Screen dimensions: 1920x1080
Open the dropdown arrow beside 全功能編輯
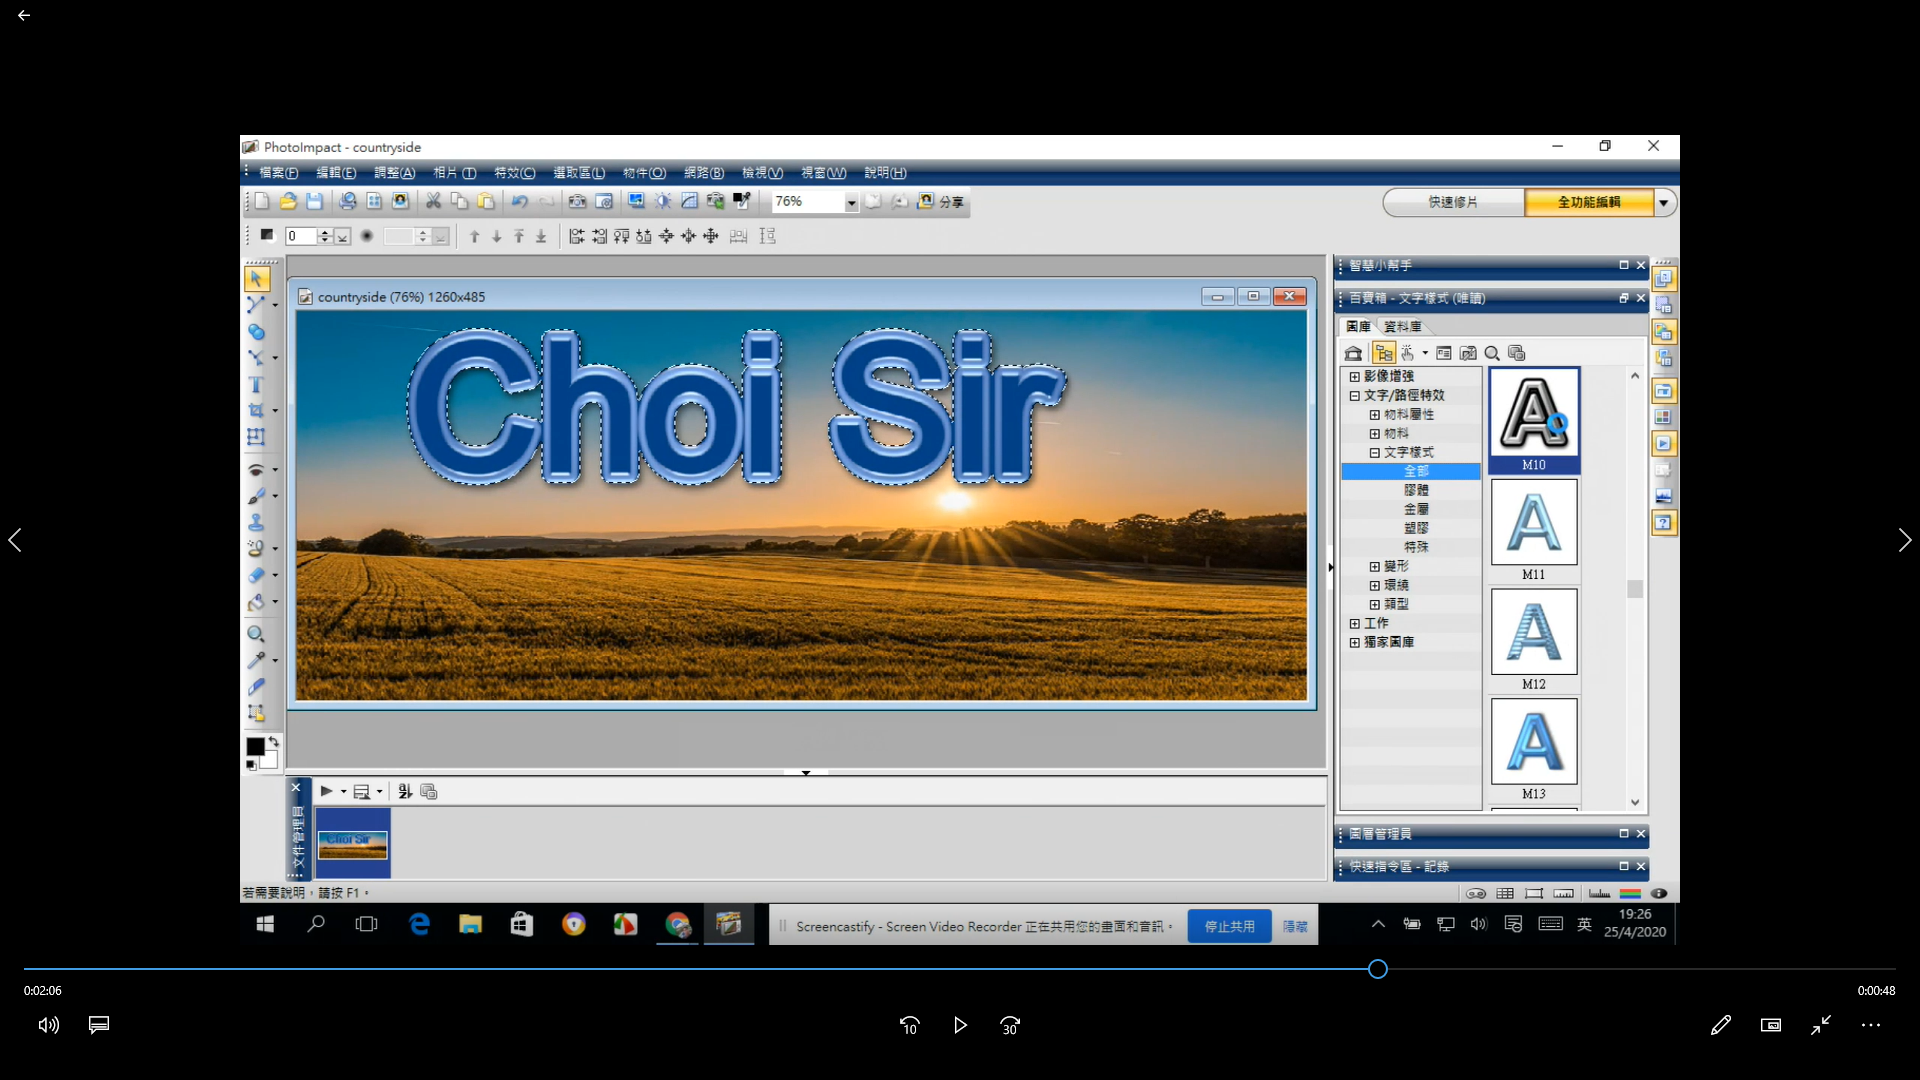click(x=1664, y=203)
